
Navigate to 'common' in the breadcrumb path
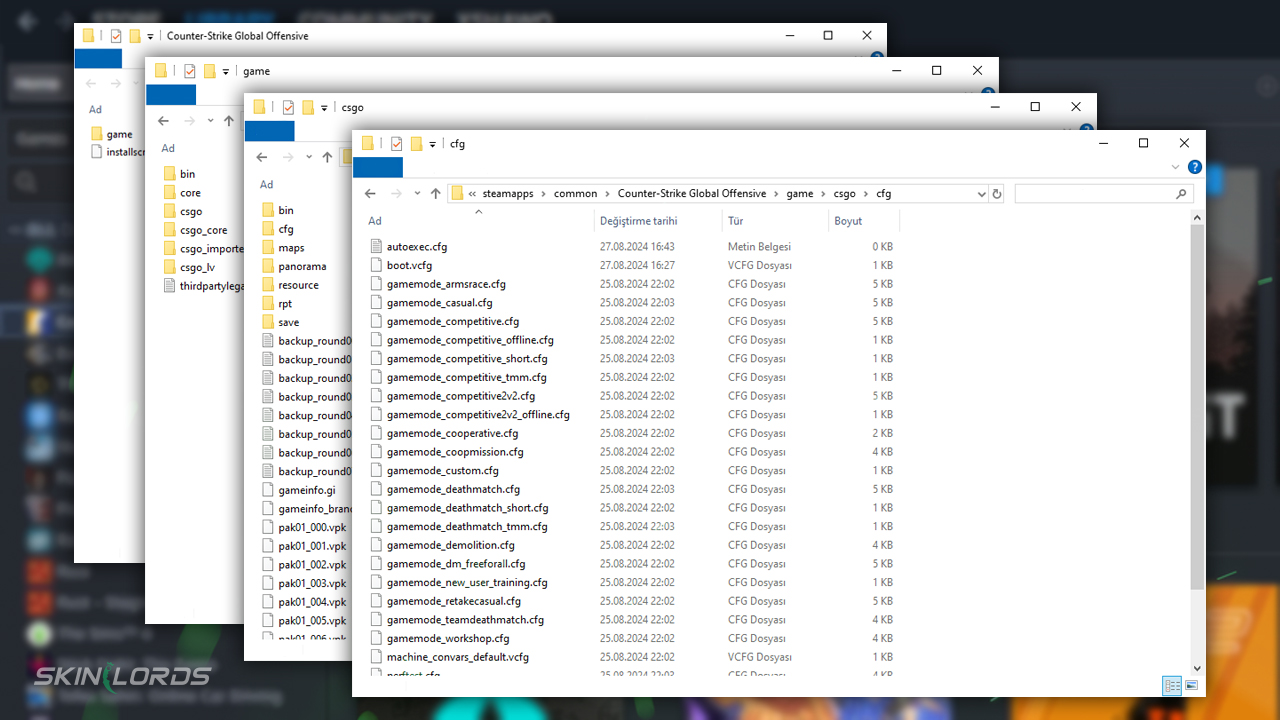(575, 194)
